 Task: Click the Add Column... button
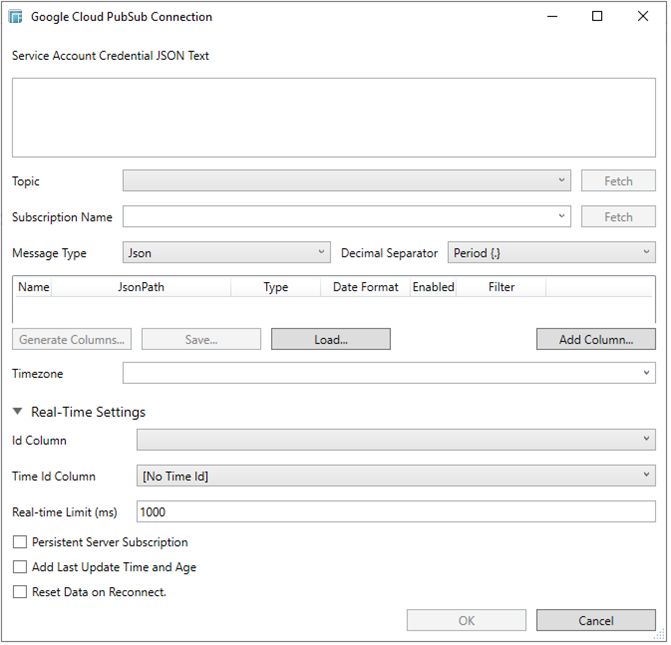595,339
